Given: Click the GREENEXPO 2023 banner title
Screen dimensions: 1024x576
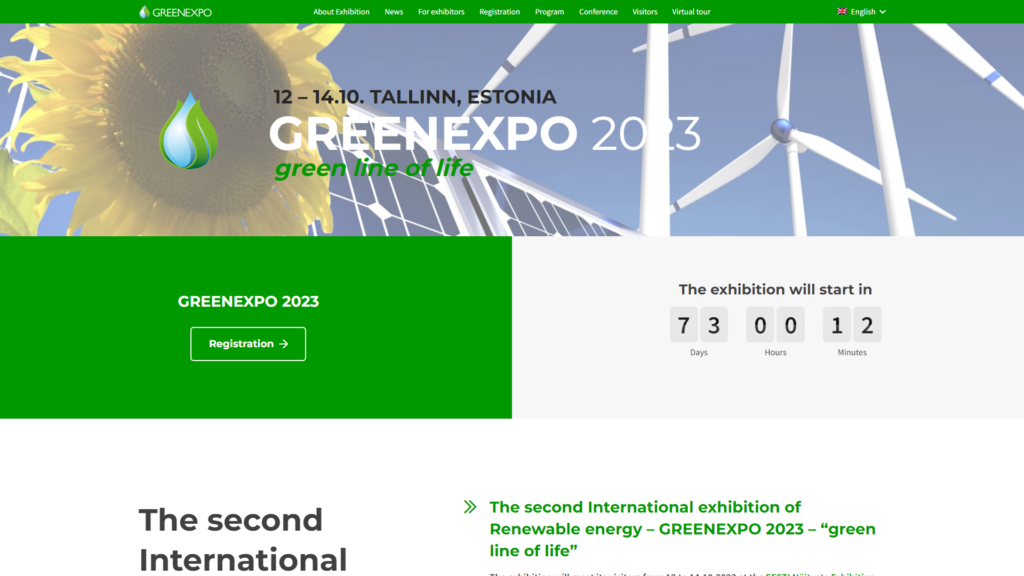Looking at the screenshot, I should (485, 133).
